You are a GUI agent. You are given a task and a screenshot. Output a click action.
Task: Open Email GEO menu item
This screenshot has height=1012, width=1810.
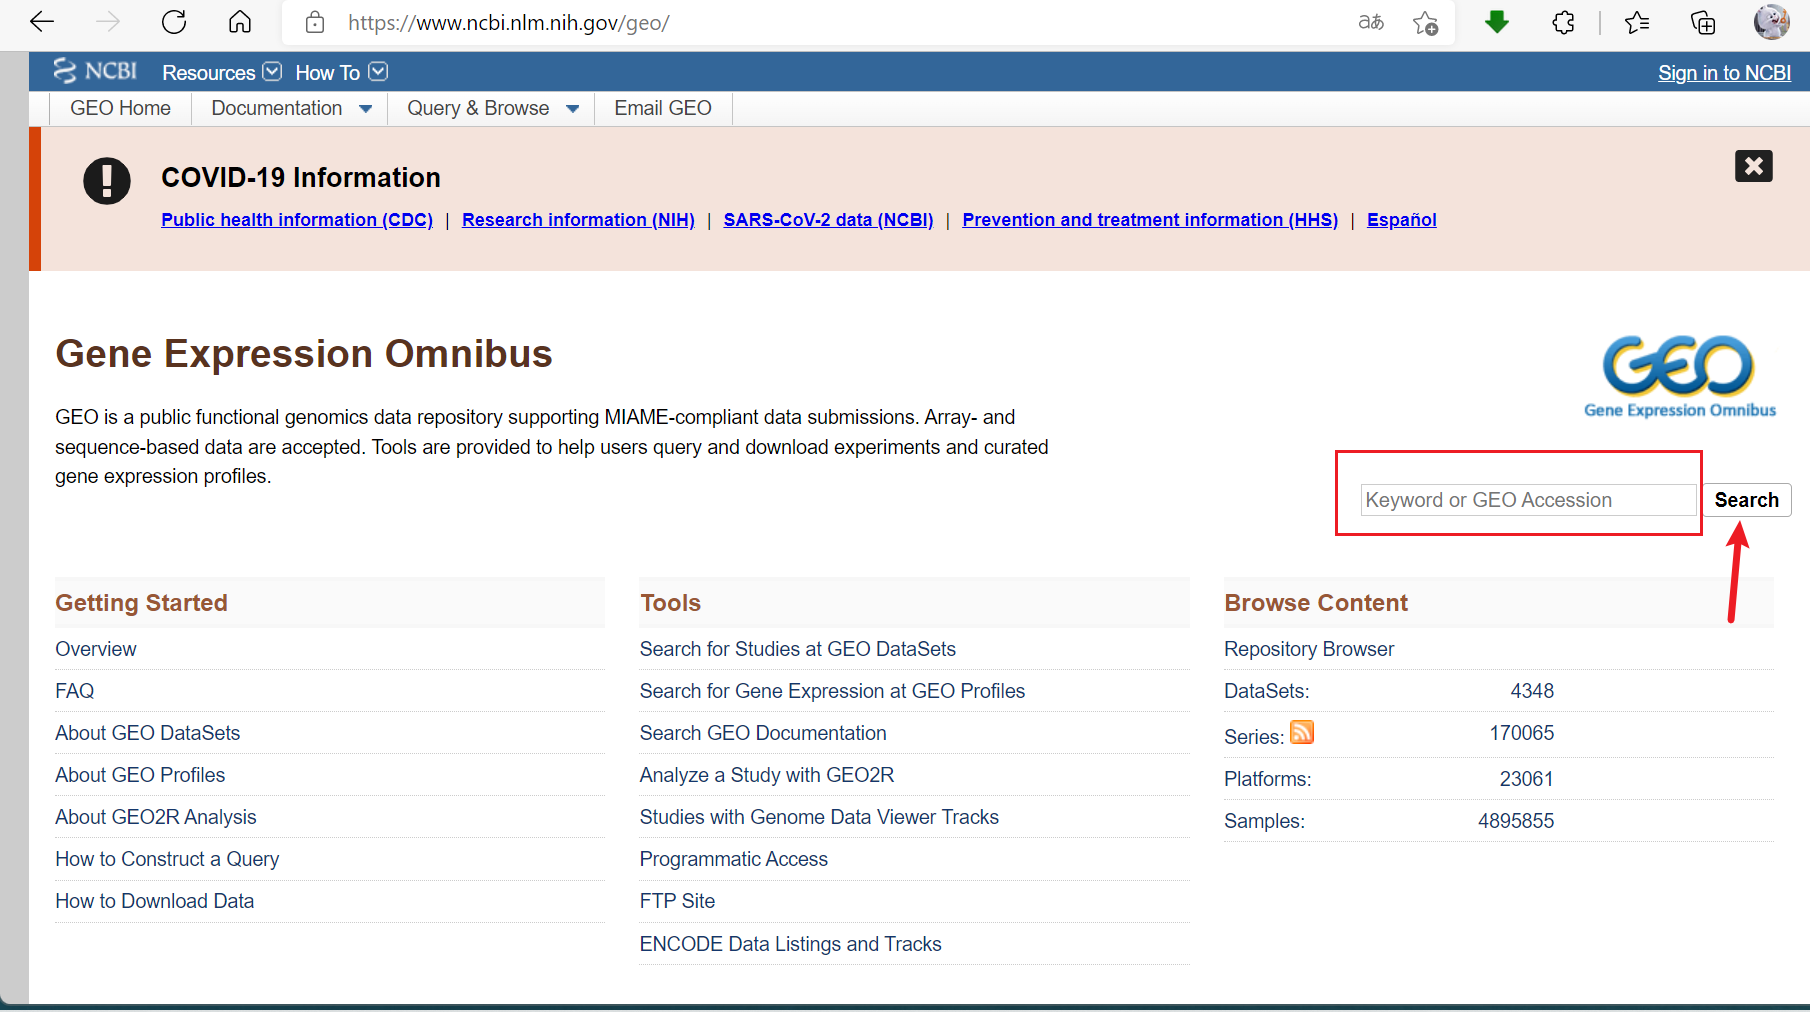[x=663, y=108]
